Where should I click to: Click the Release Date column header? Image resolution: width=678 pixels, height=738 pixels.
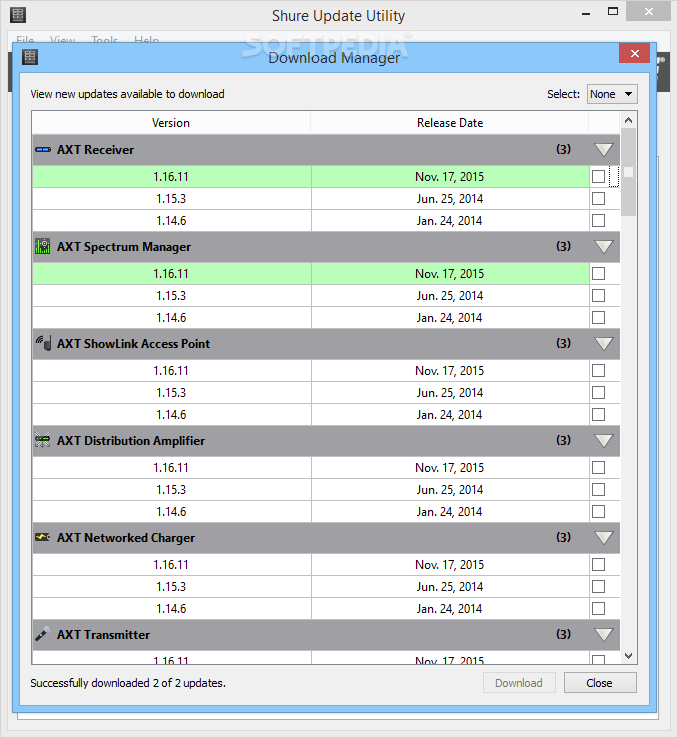pyautogui.click(x=450, y=123)
